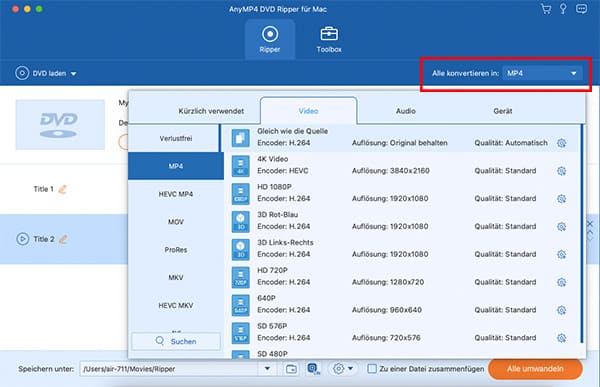Click Auflösung: 1280x720 text

point(388,282)
